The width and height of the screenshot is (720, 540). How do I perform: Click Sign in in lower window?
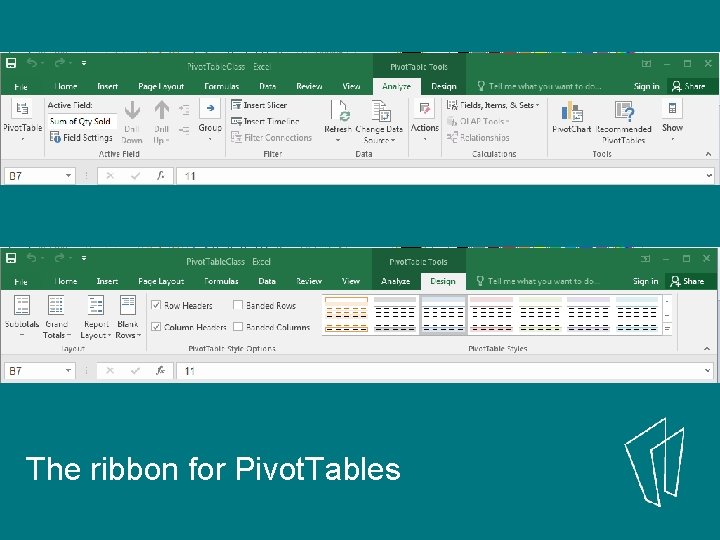click(646, 281)
